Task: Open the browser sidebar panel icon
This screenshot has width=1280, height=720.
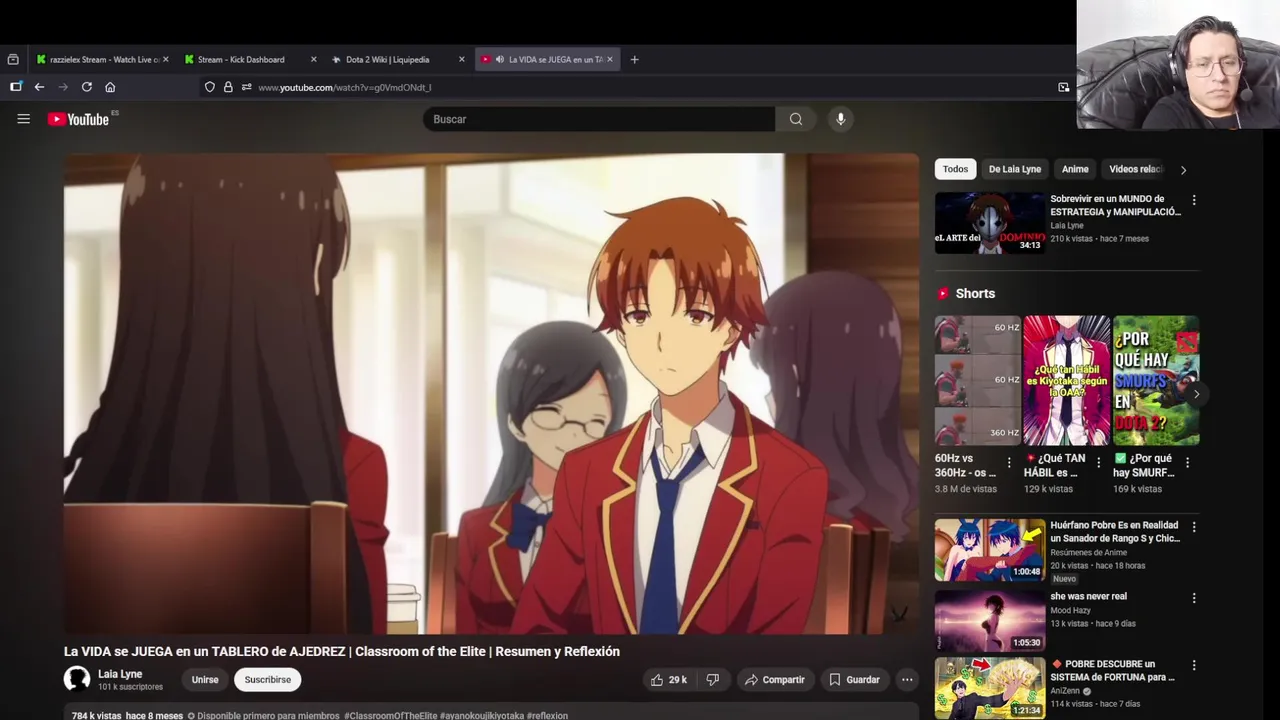Action: pyautogui.click(x=16, y=87)
